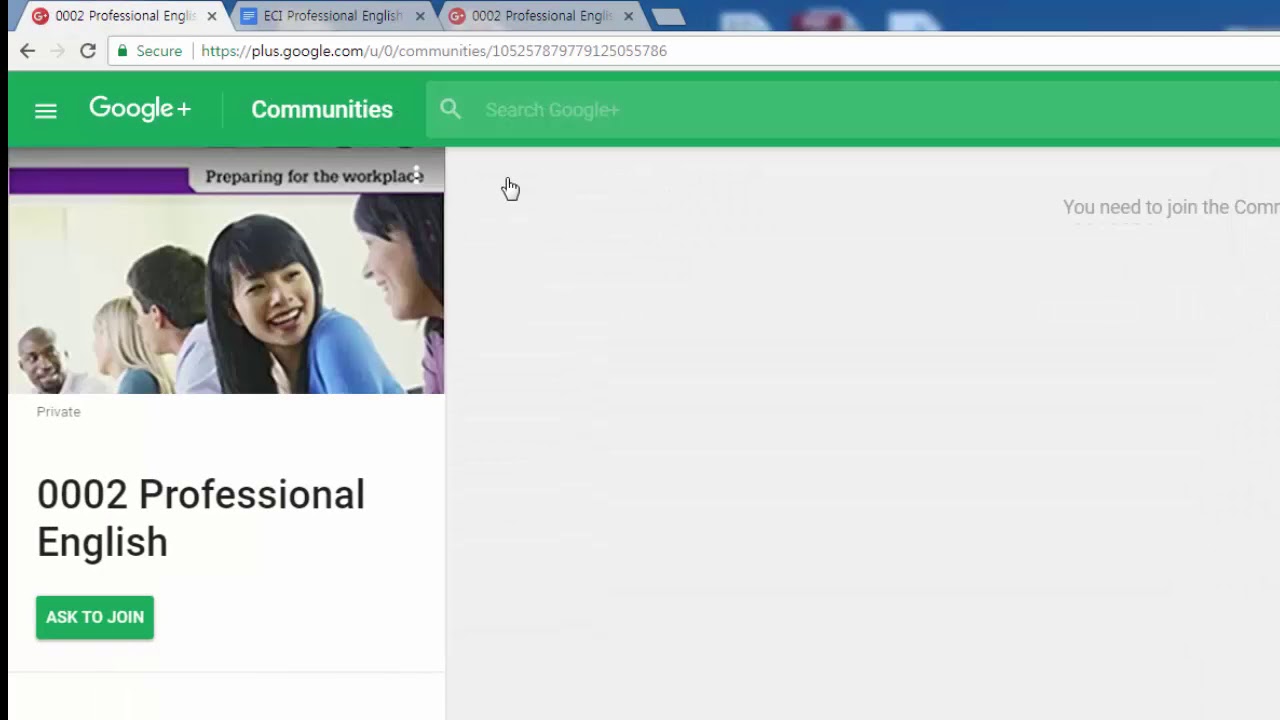Click the Private label
This screenshot has height=720, width=1280.
(x=59, y=412)
